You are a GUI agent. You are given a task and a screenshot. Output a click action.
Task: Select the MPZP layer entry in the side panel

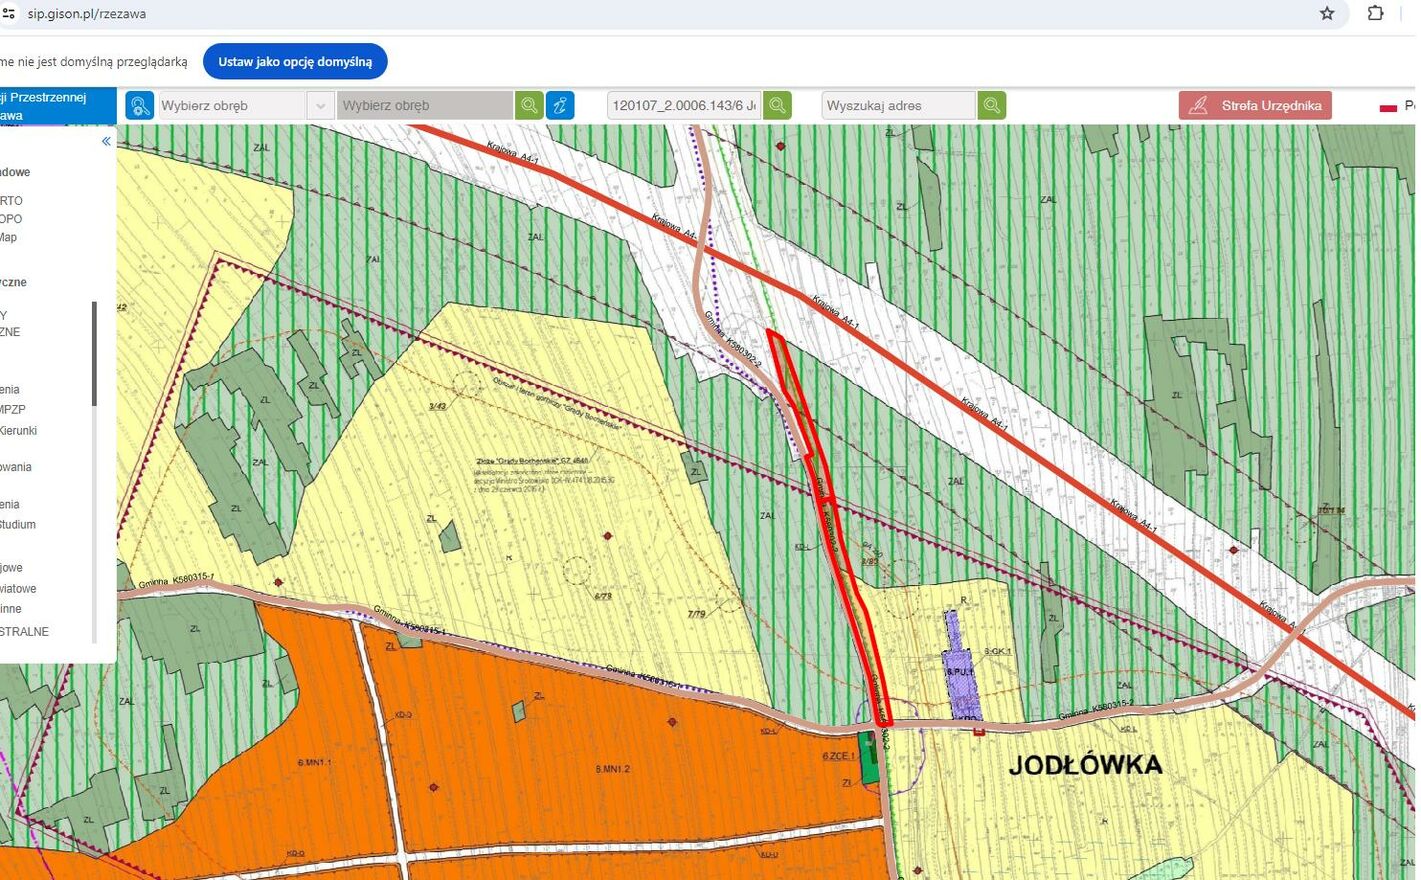(13, 409)
